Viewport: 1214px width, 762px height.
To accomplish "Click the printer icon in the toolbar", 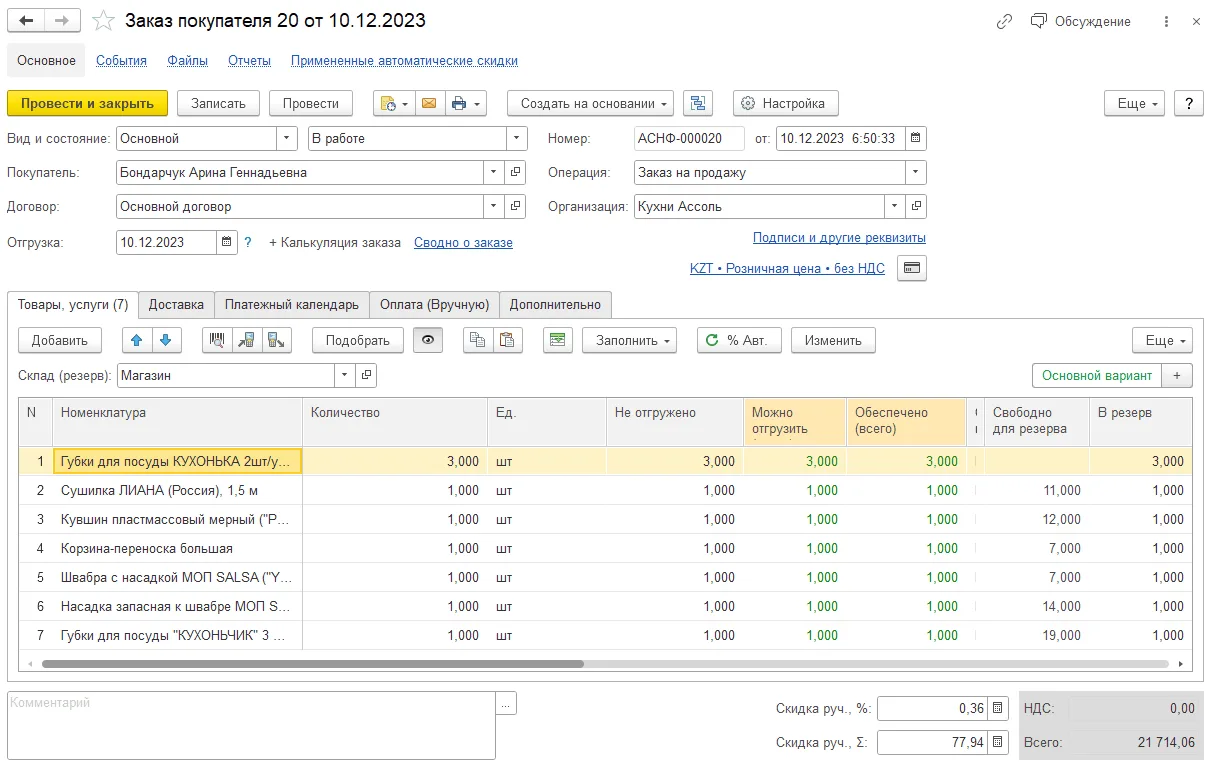I will point(465,103).
